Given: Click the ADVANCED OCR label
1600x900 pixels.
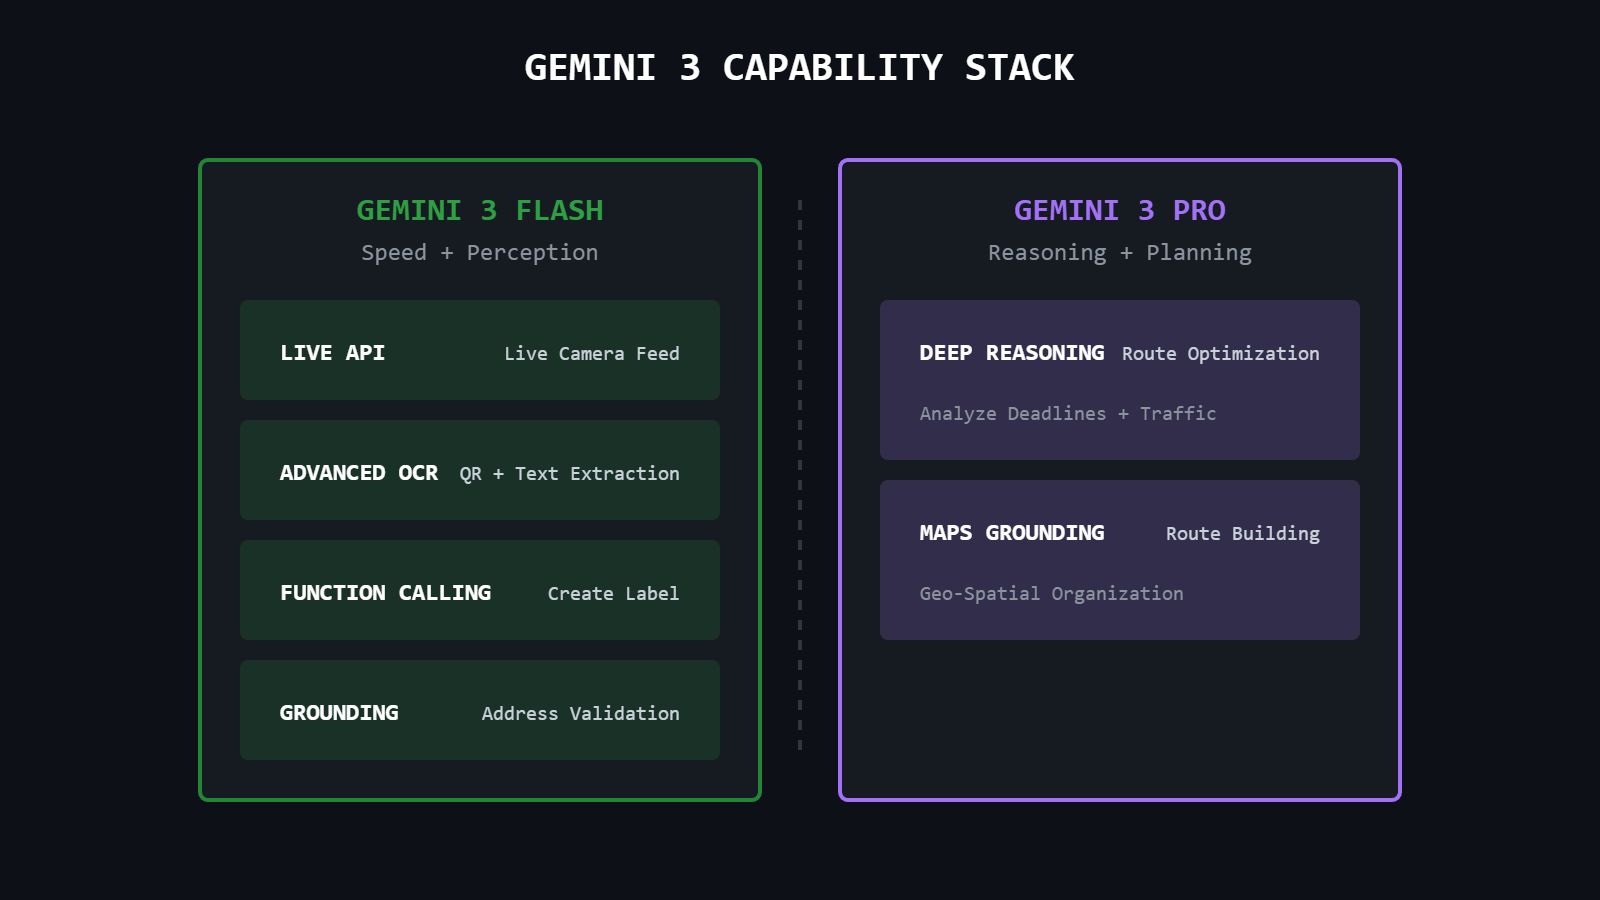Looking at the screenshot, I should click(x=359, y=473).
